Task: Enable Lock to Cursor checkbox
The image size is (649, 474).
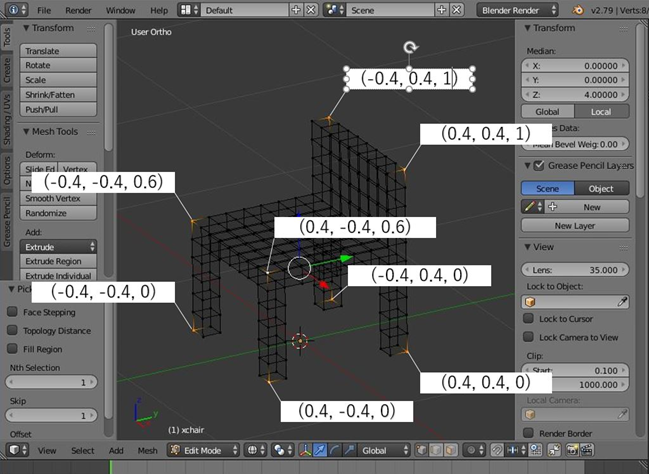Action: click(x=528, y=318)
